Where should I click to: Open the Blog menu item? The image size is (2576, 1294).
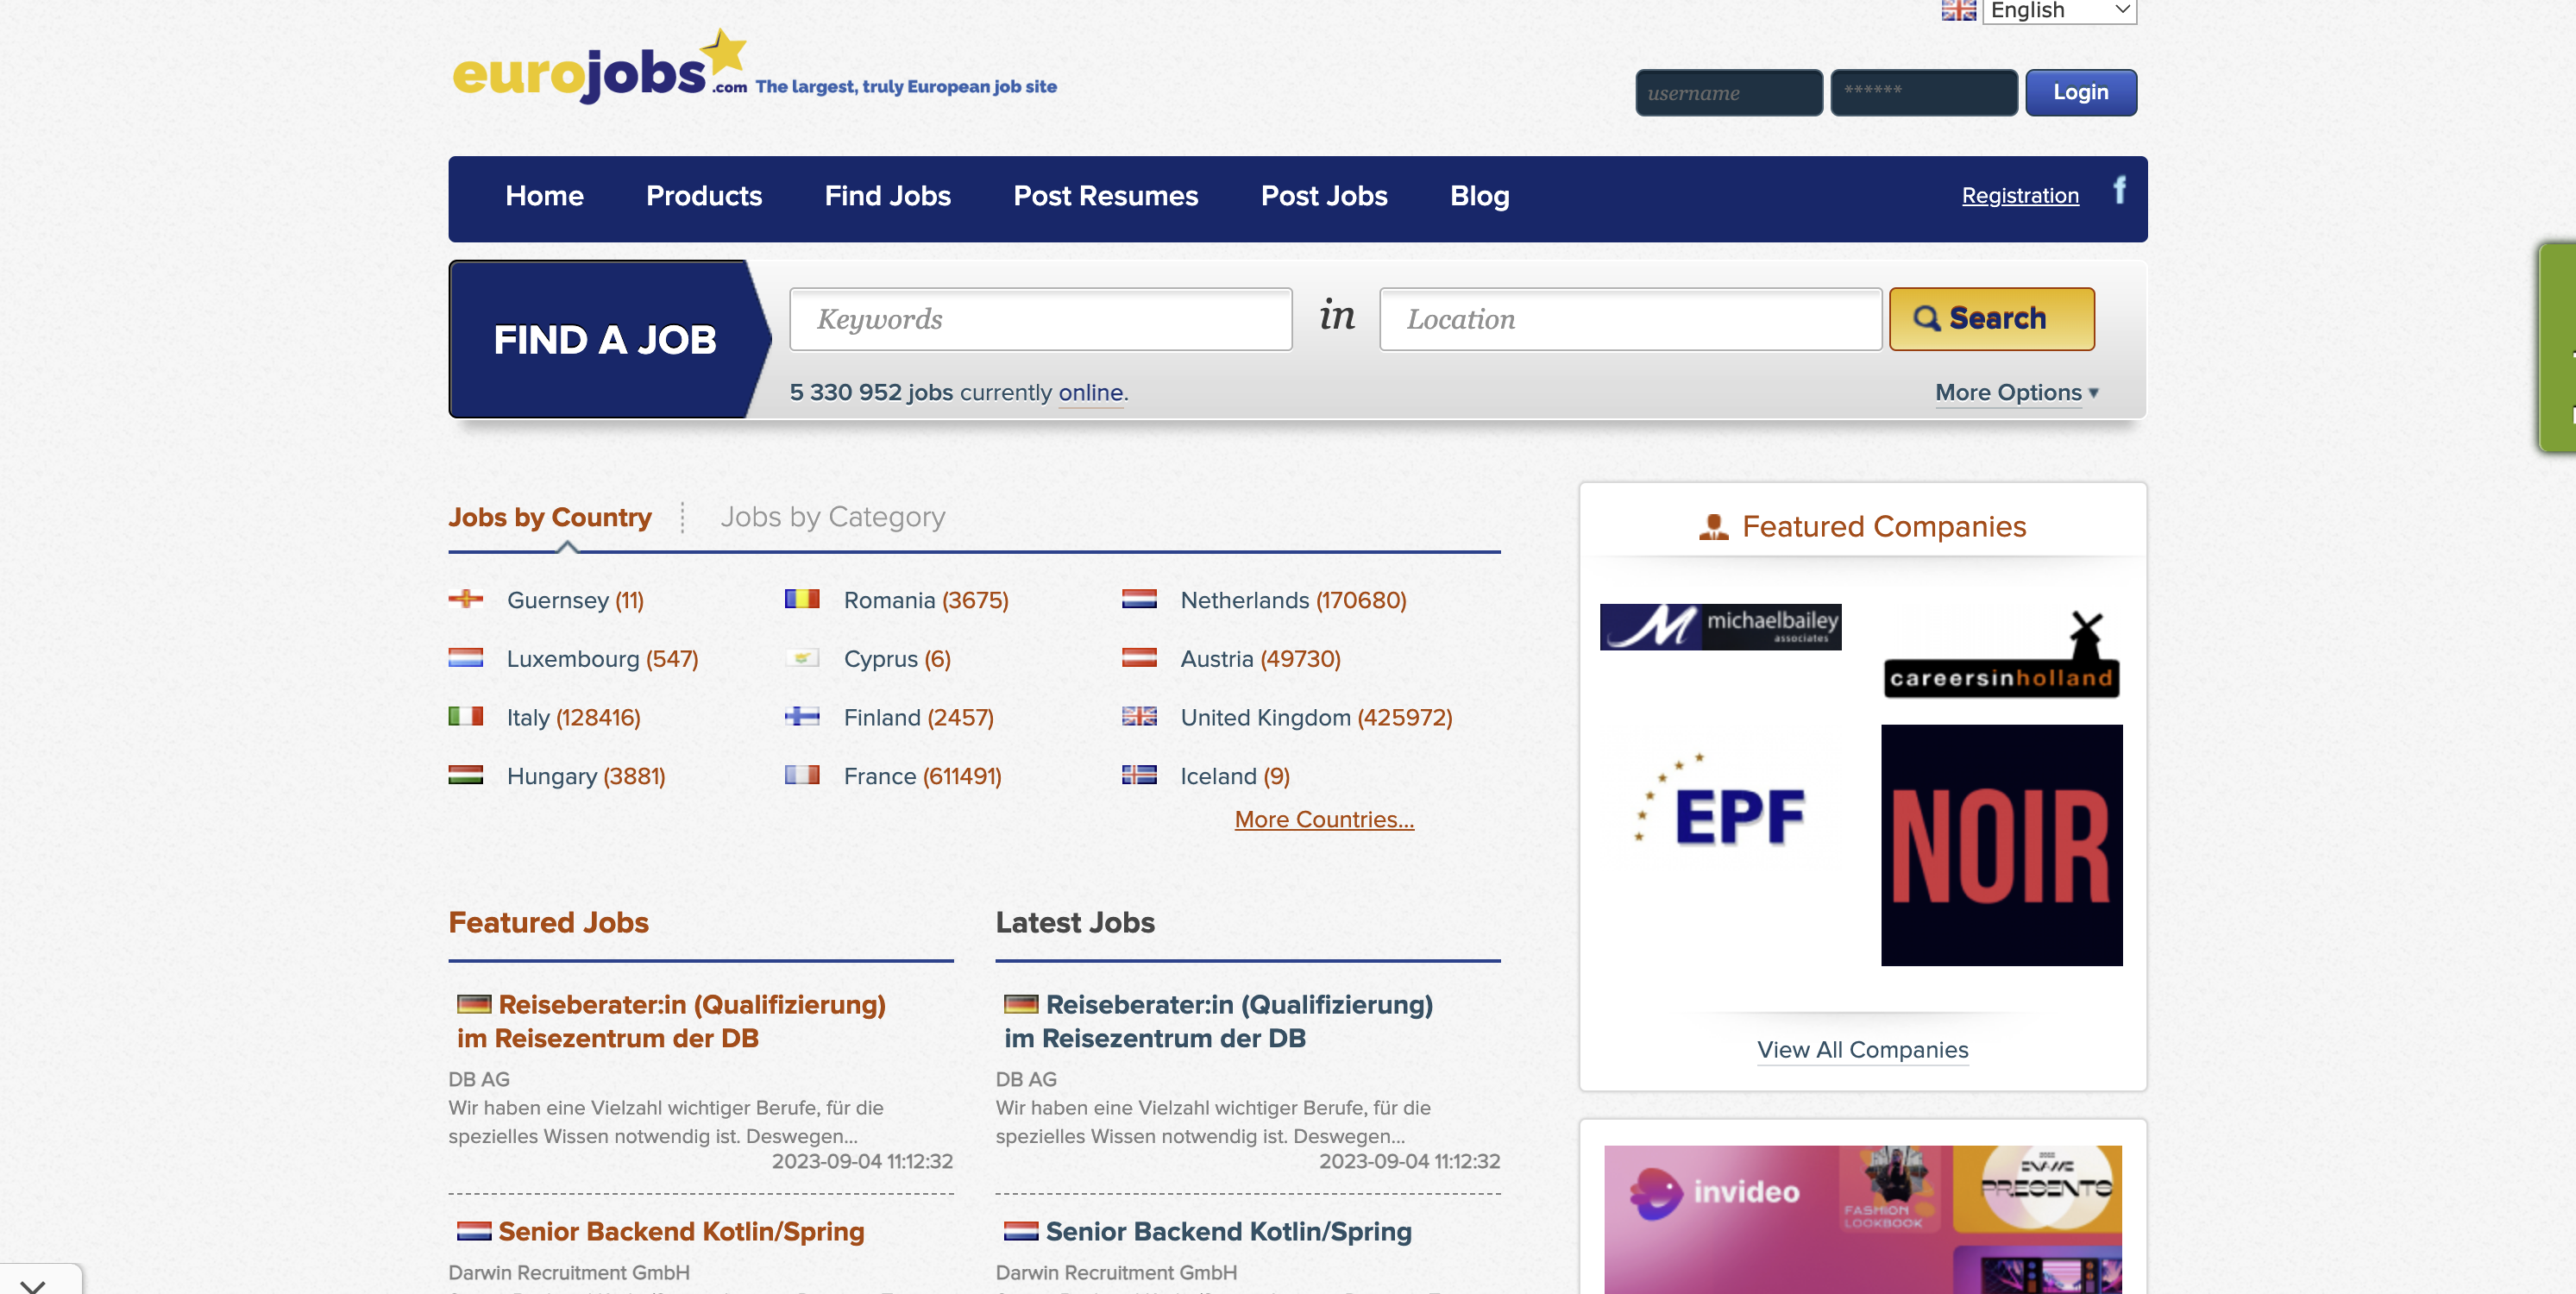1479,196
